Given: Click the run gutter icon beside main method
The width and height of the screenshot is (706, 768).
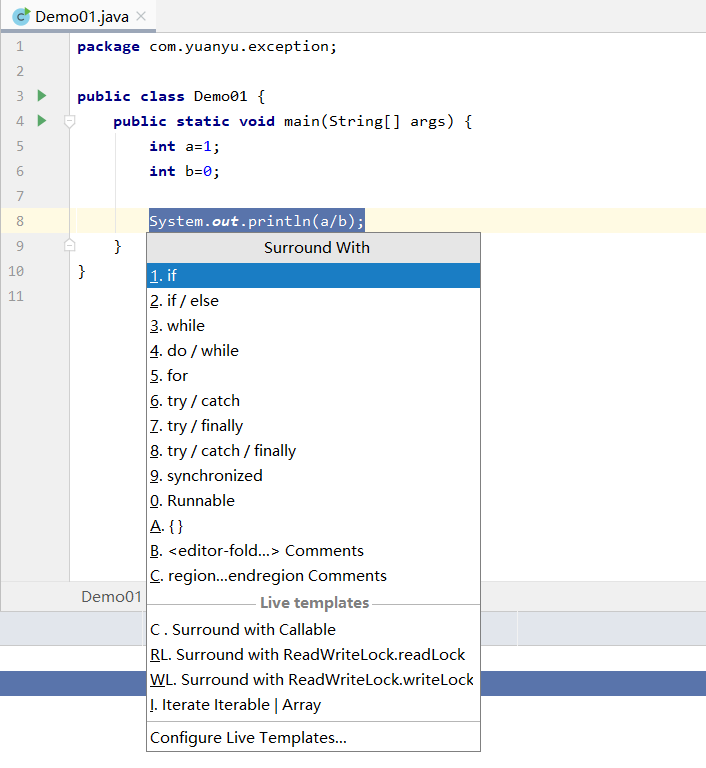Looking at the screenshot, I should pyautogui.click(x=42, y=120).
